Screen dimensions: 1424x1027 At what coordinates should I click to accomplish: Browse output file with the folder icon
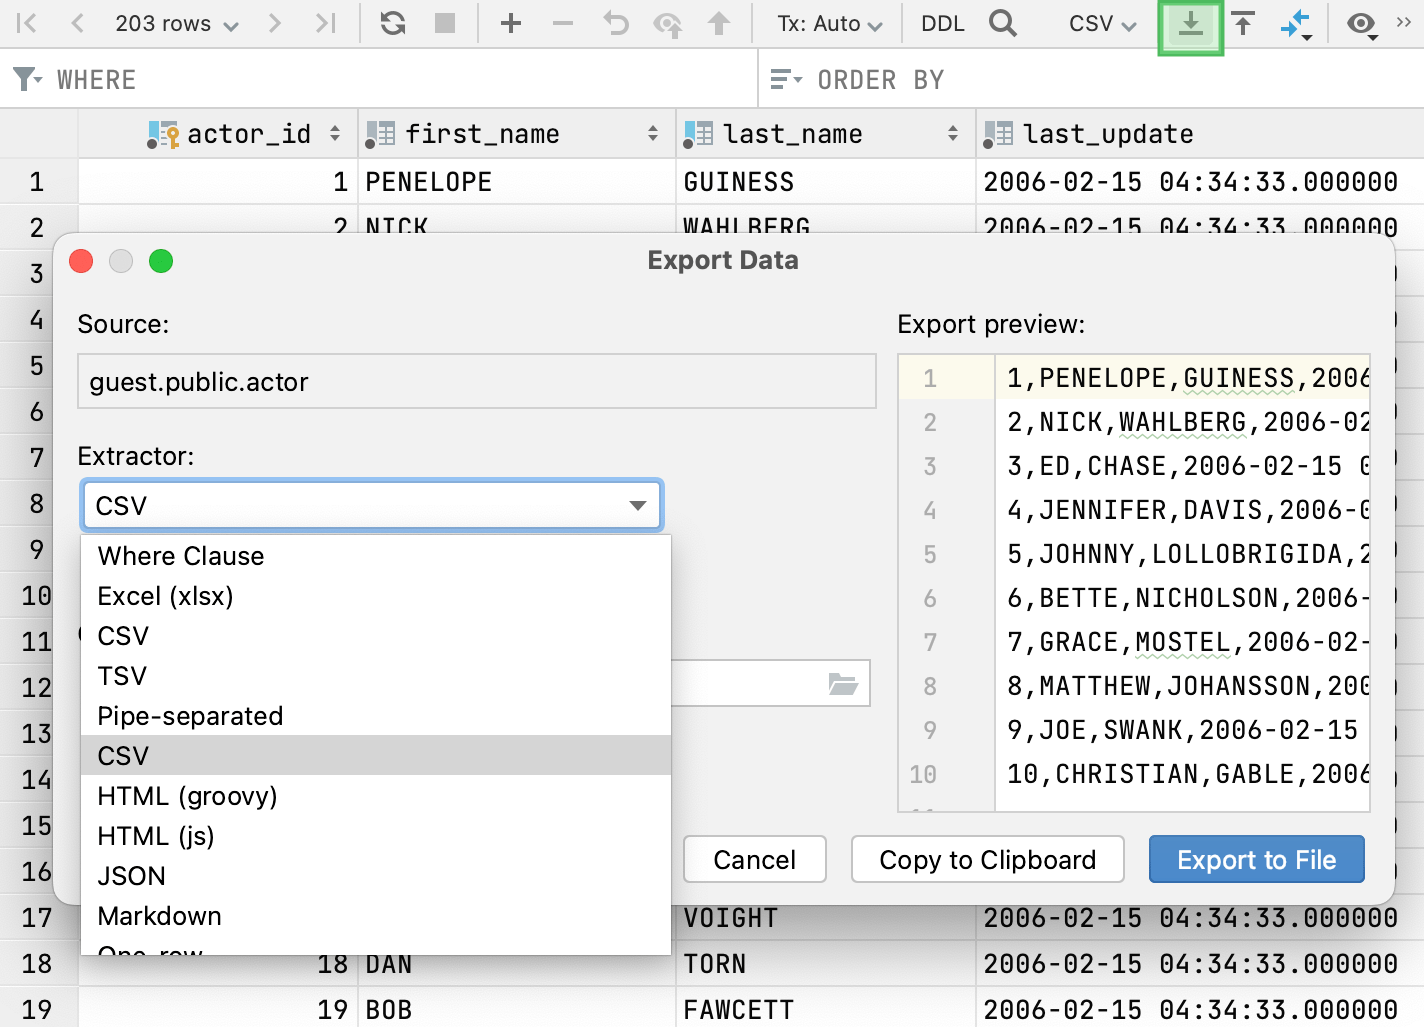[843, 683]
